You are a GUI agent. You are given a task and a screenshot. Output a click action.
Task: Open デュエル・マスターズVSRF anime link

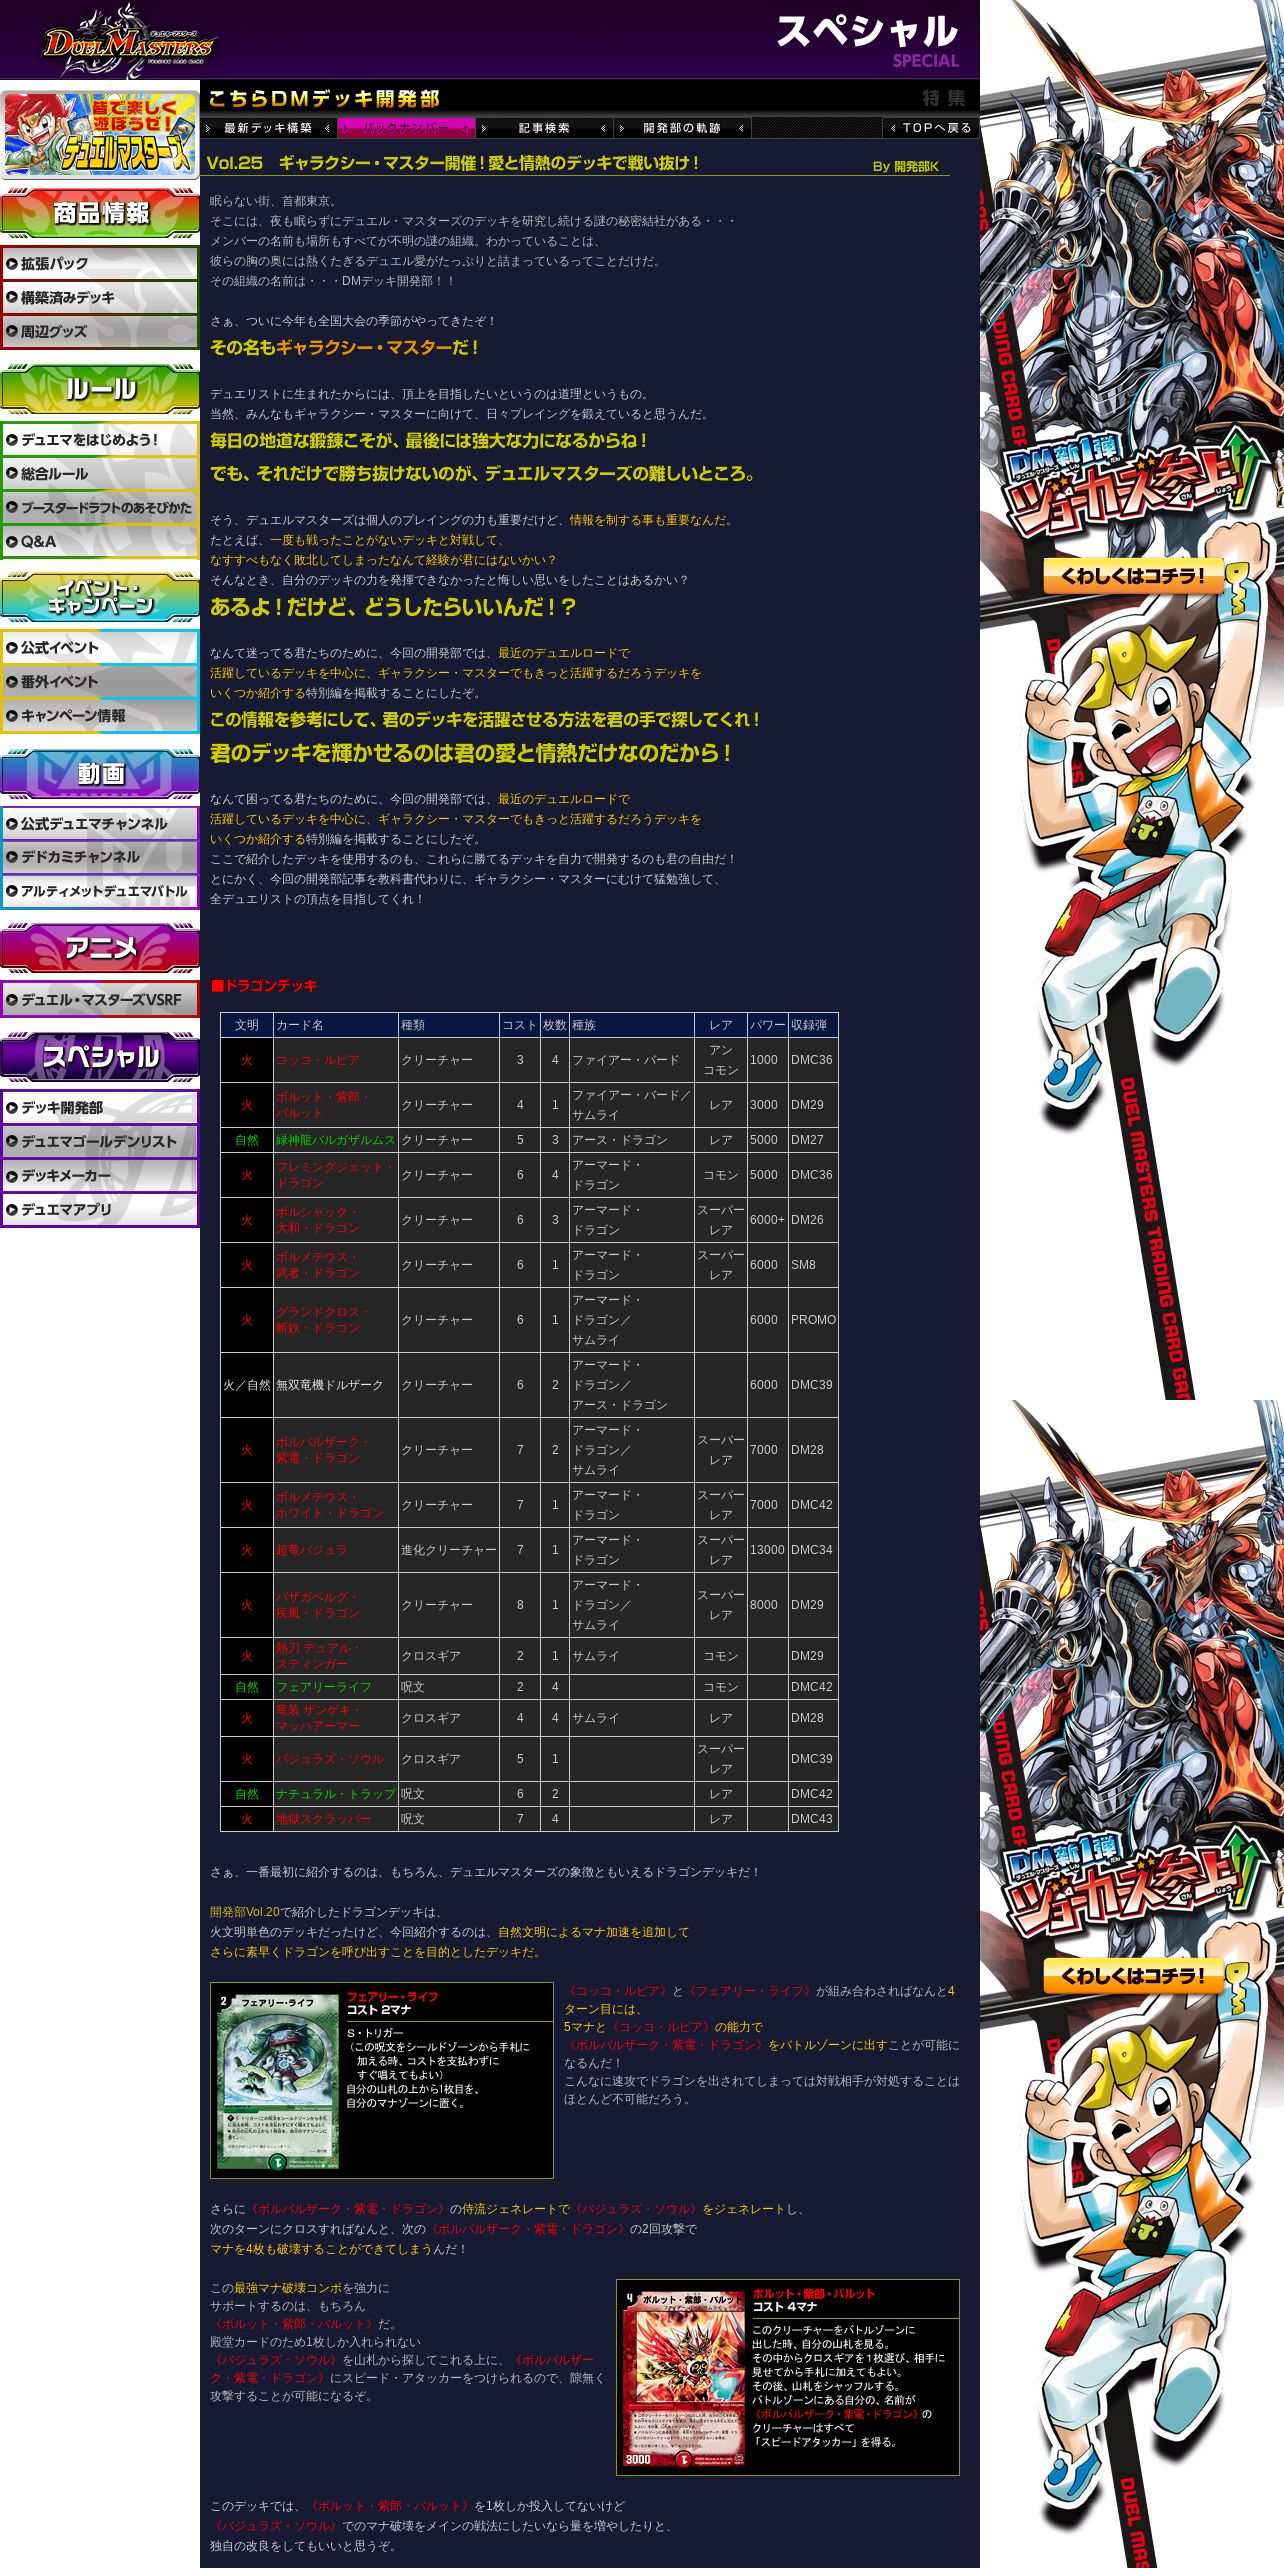coord(100,1000)
